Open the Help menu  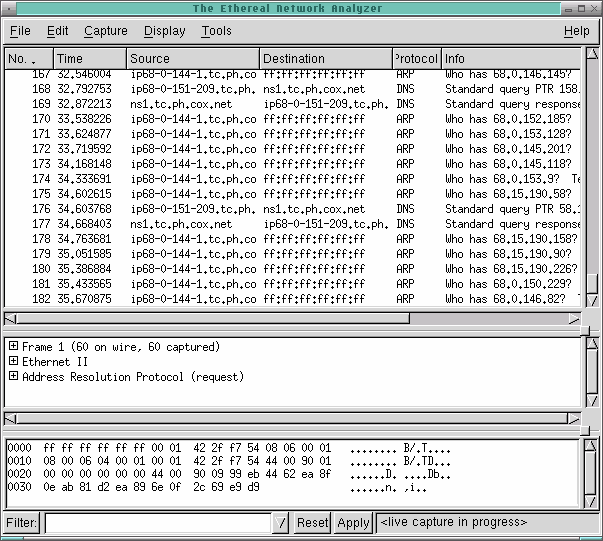[x=576, y=31]
